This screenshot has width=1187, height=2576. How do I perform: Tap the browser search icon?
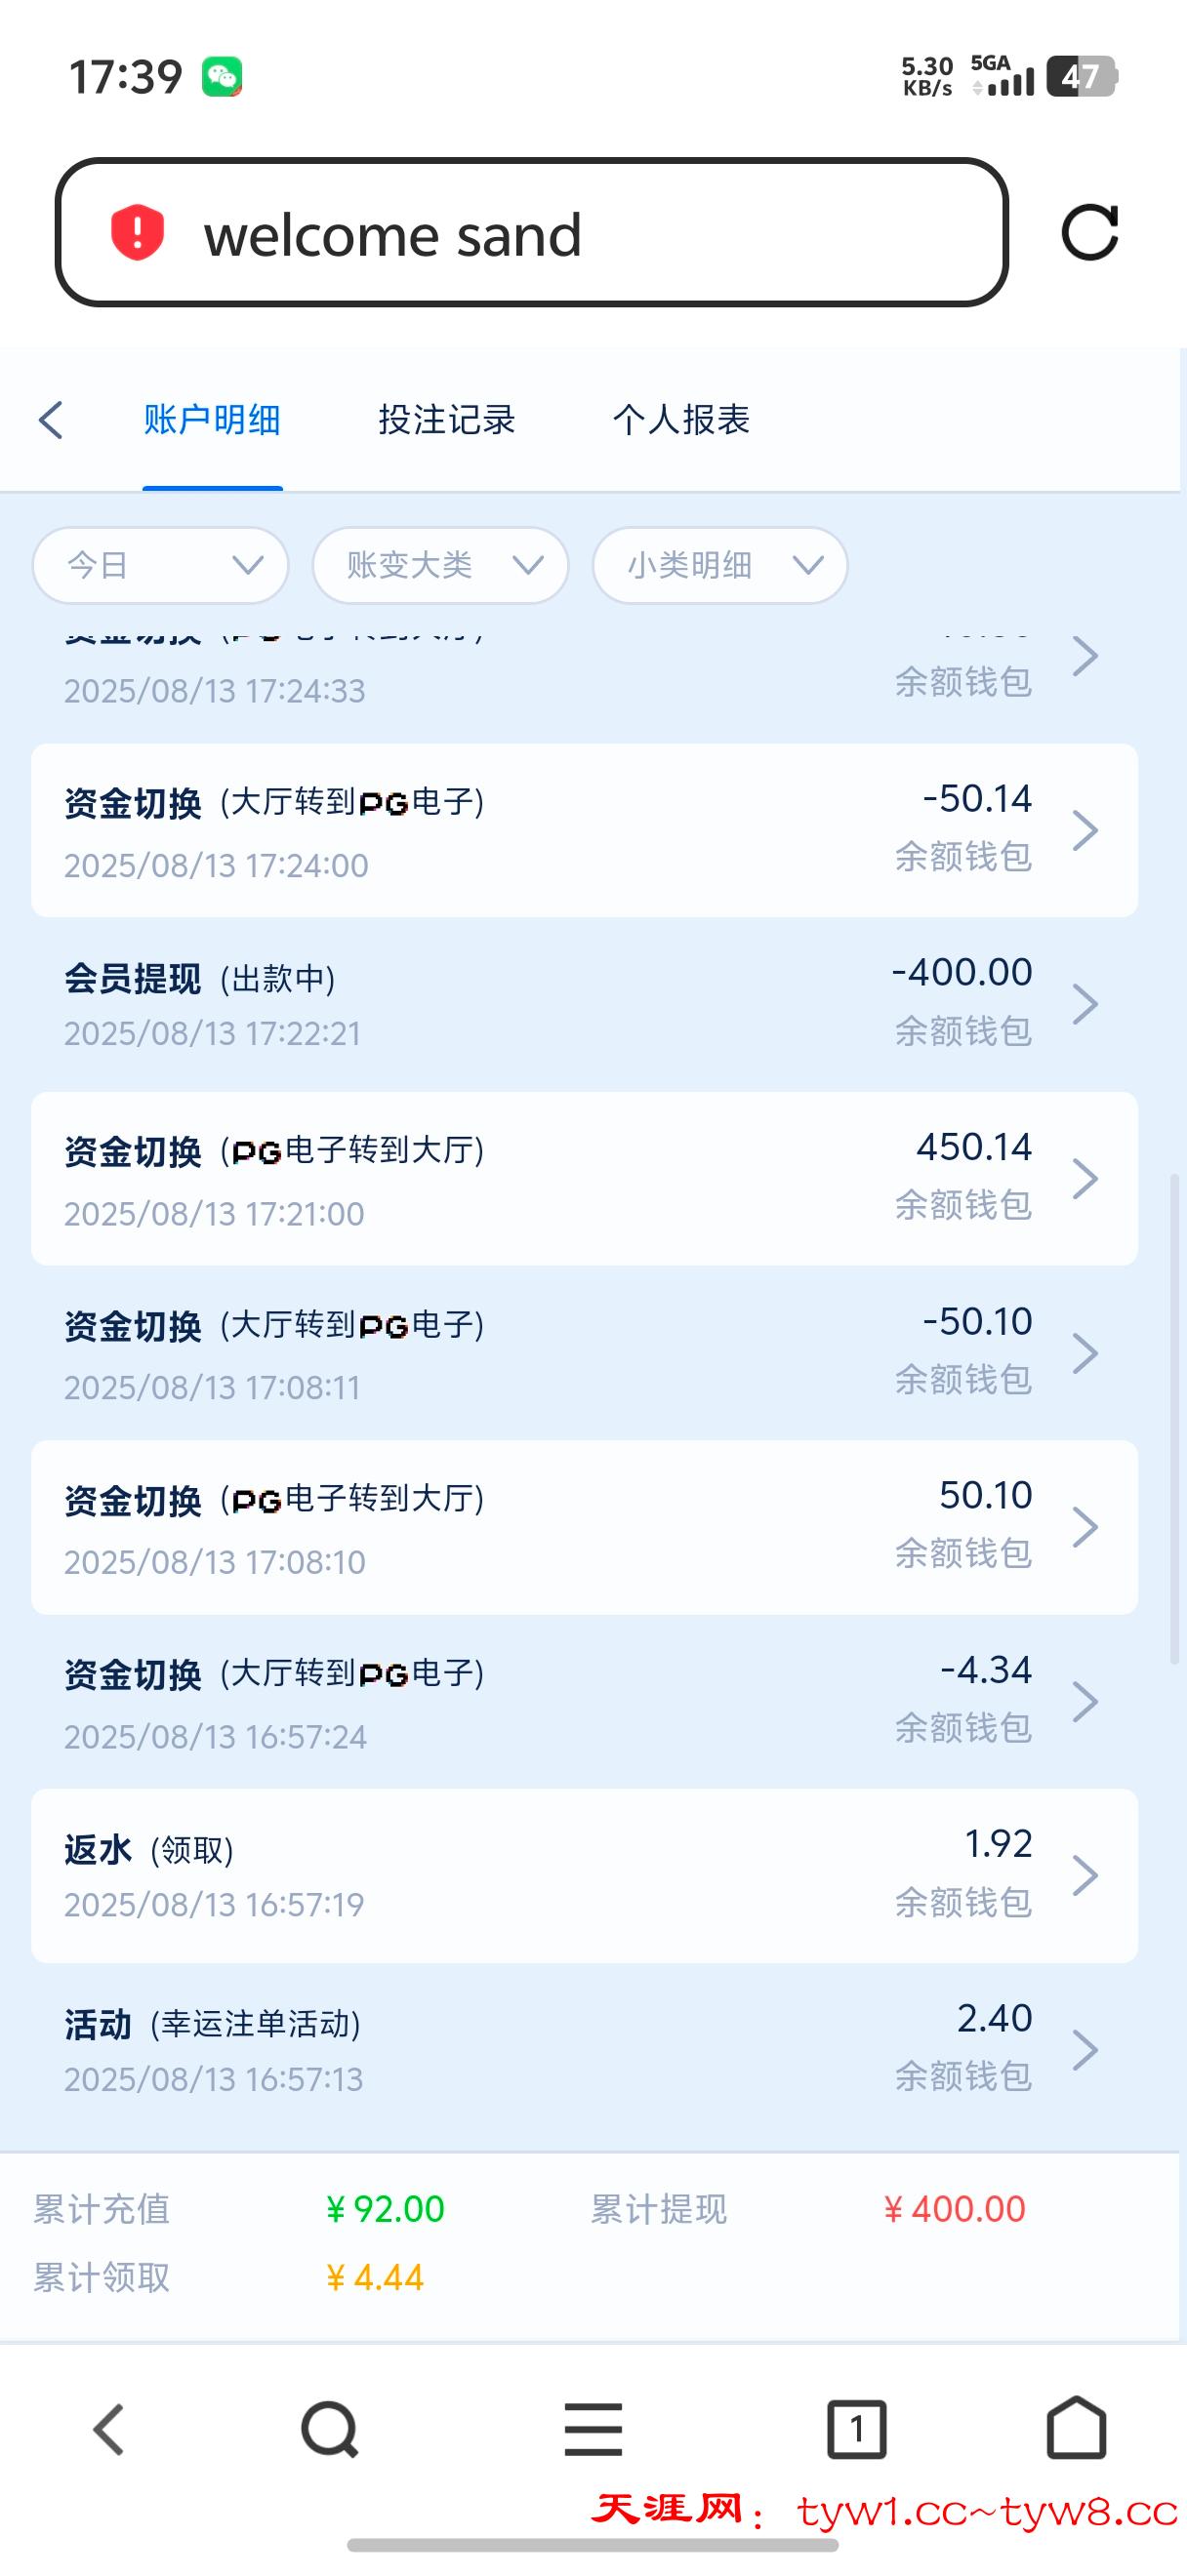point(329,2429)
